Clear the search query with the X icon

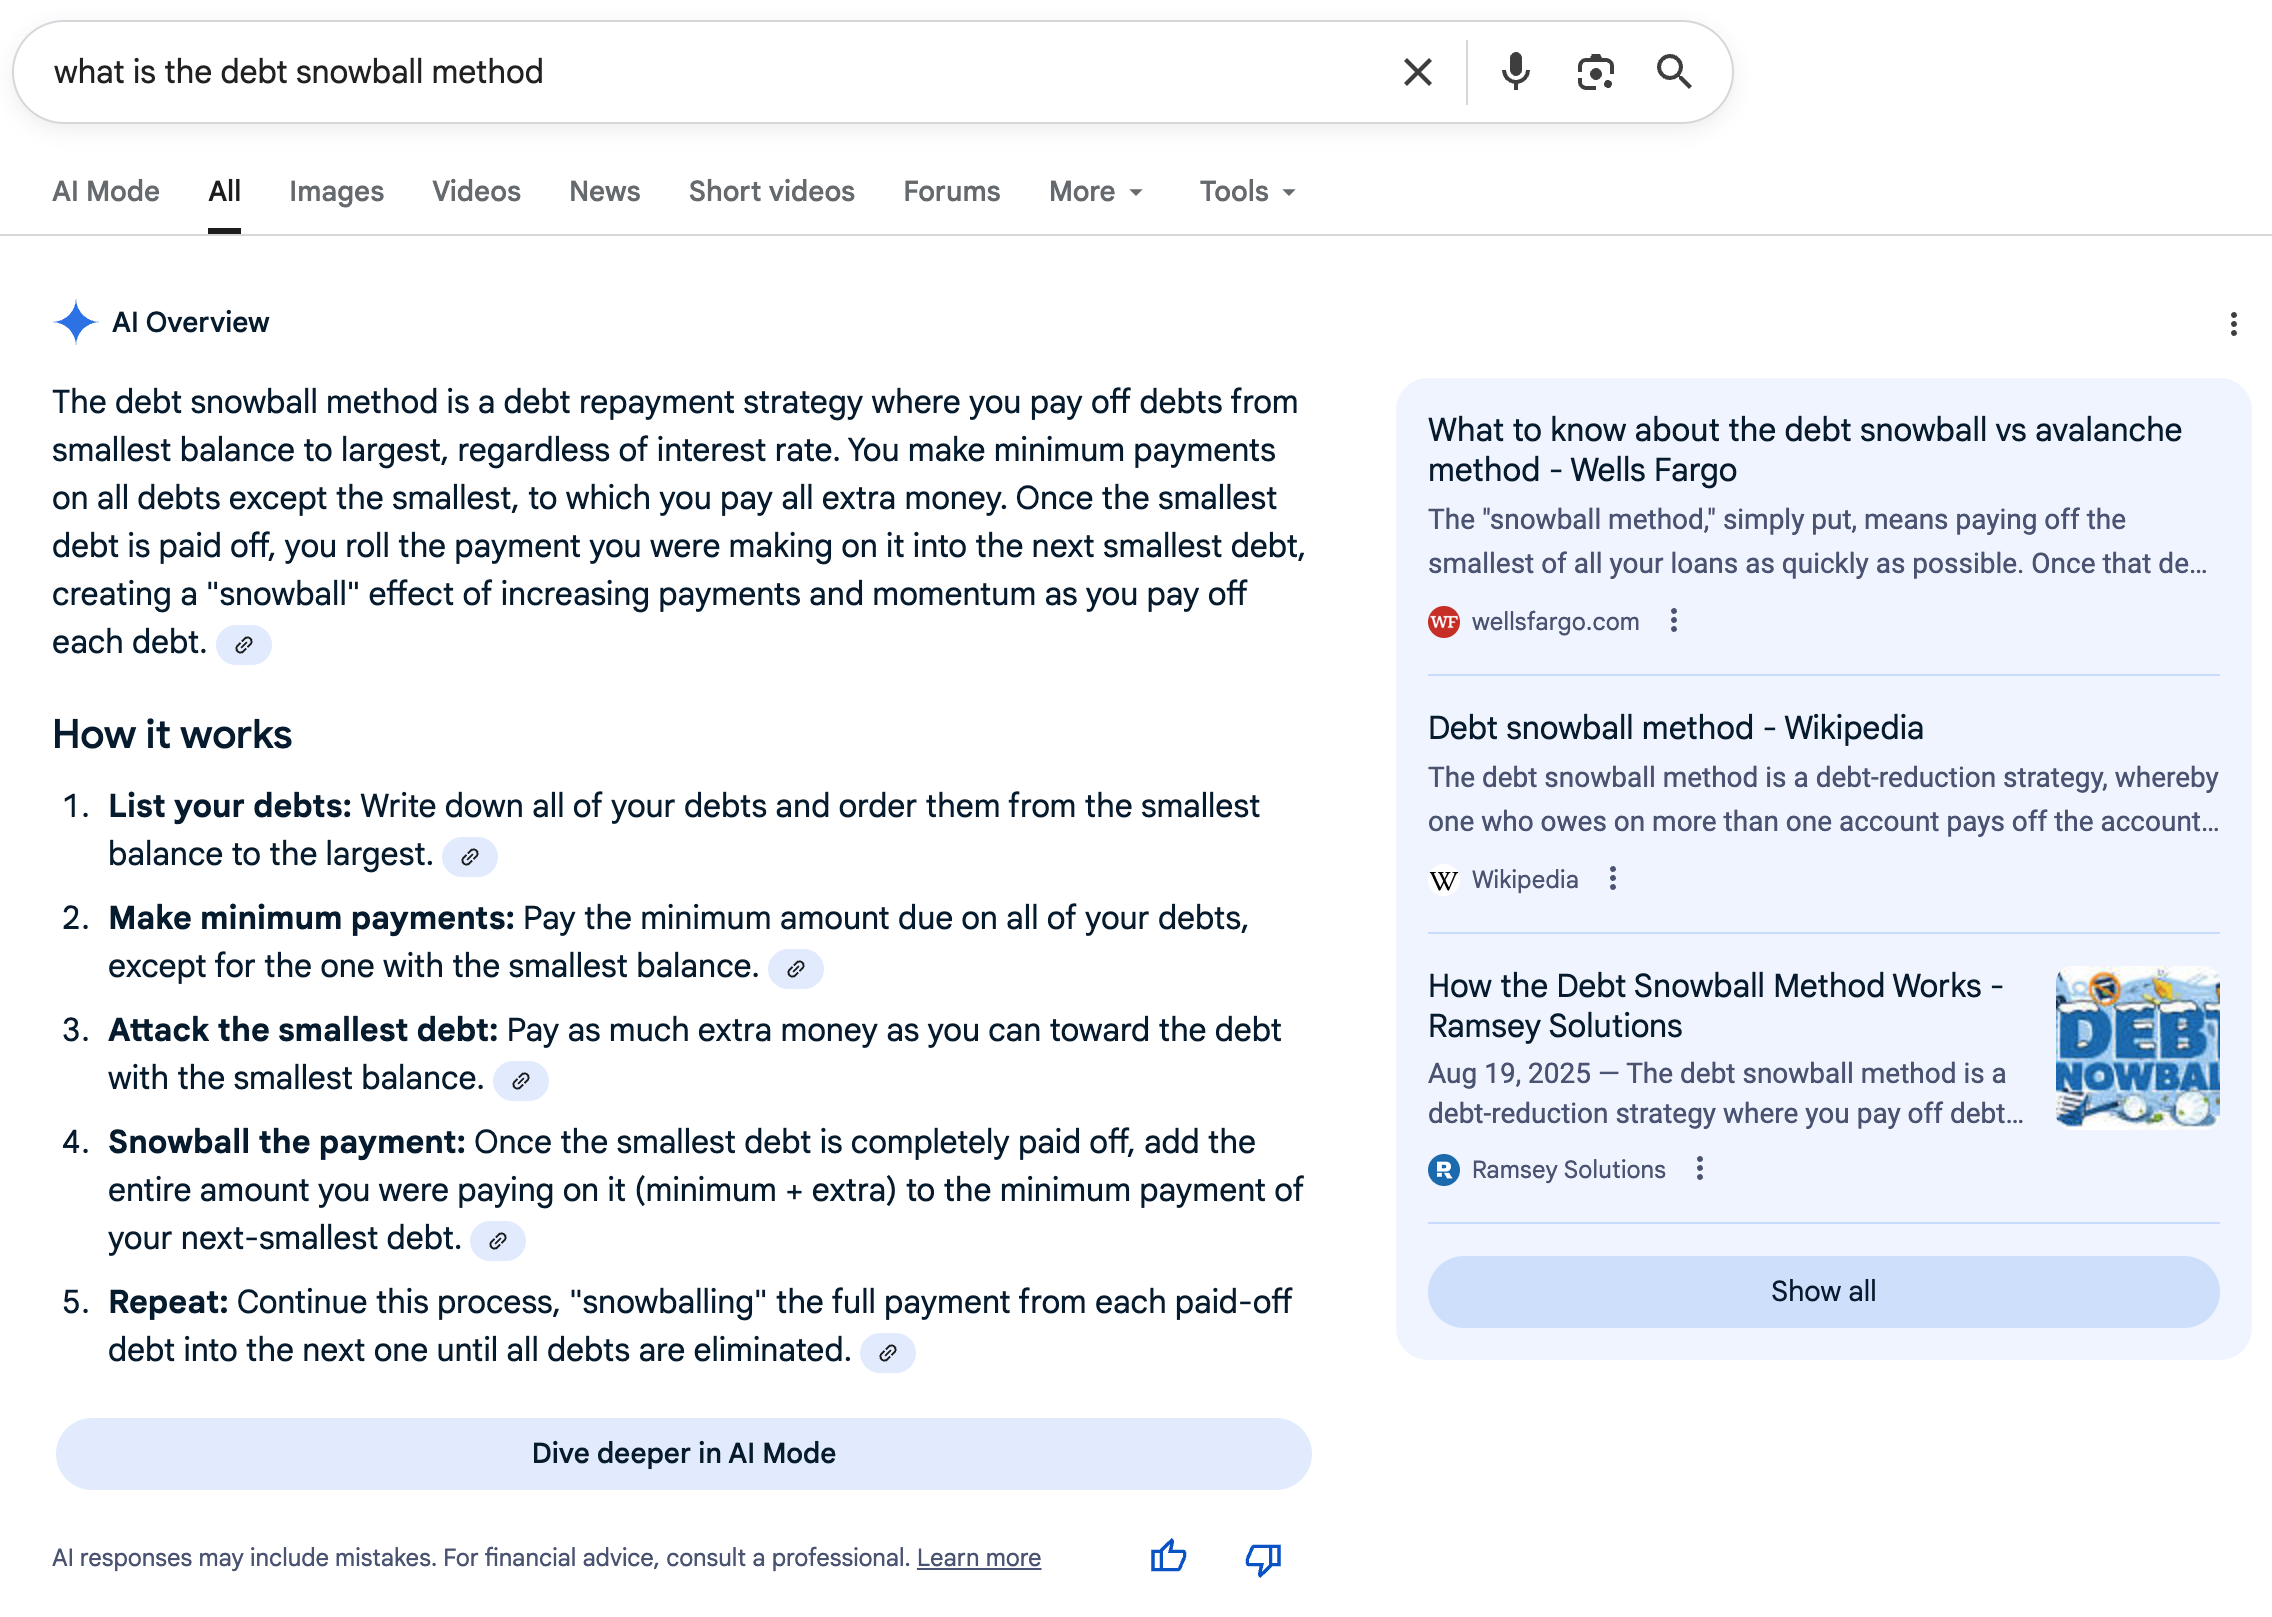point(1416,71)
